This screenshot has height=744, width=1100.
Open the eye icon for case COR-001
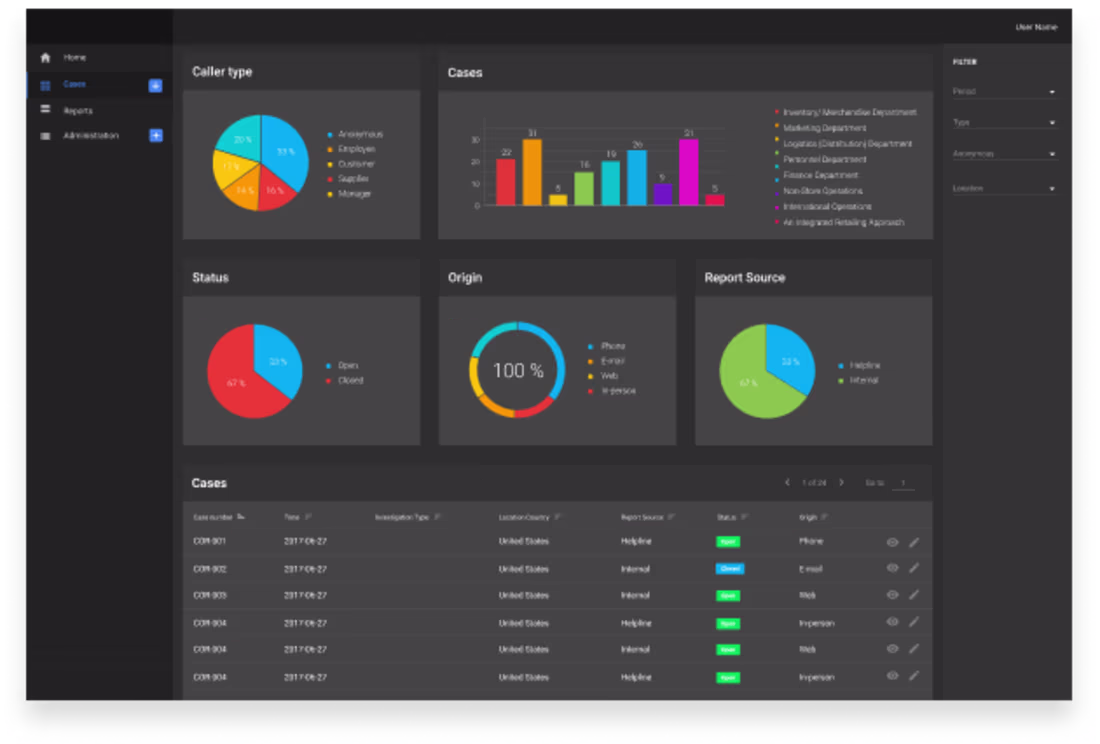click(x=893, y=541)
